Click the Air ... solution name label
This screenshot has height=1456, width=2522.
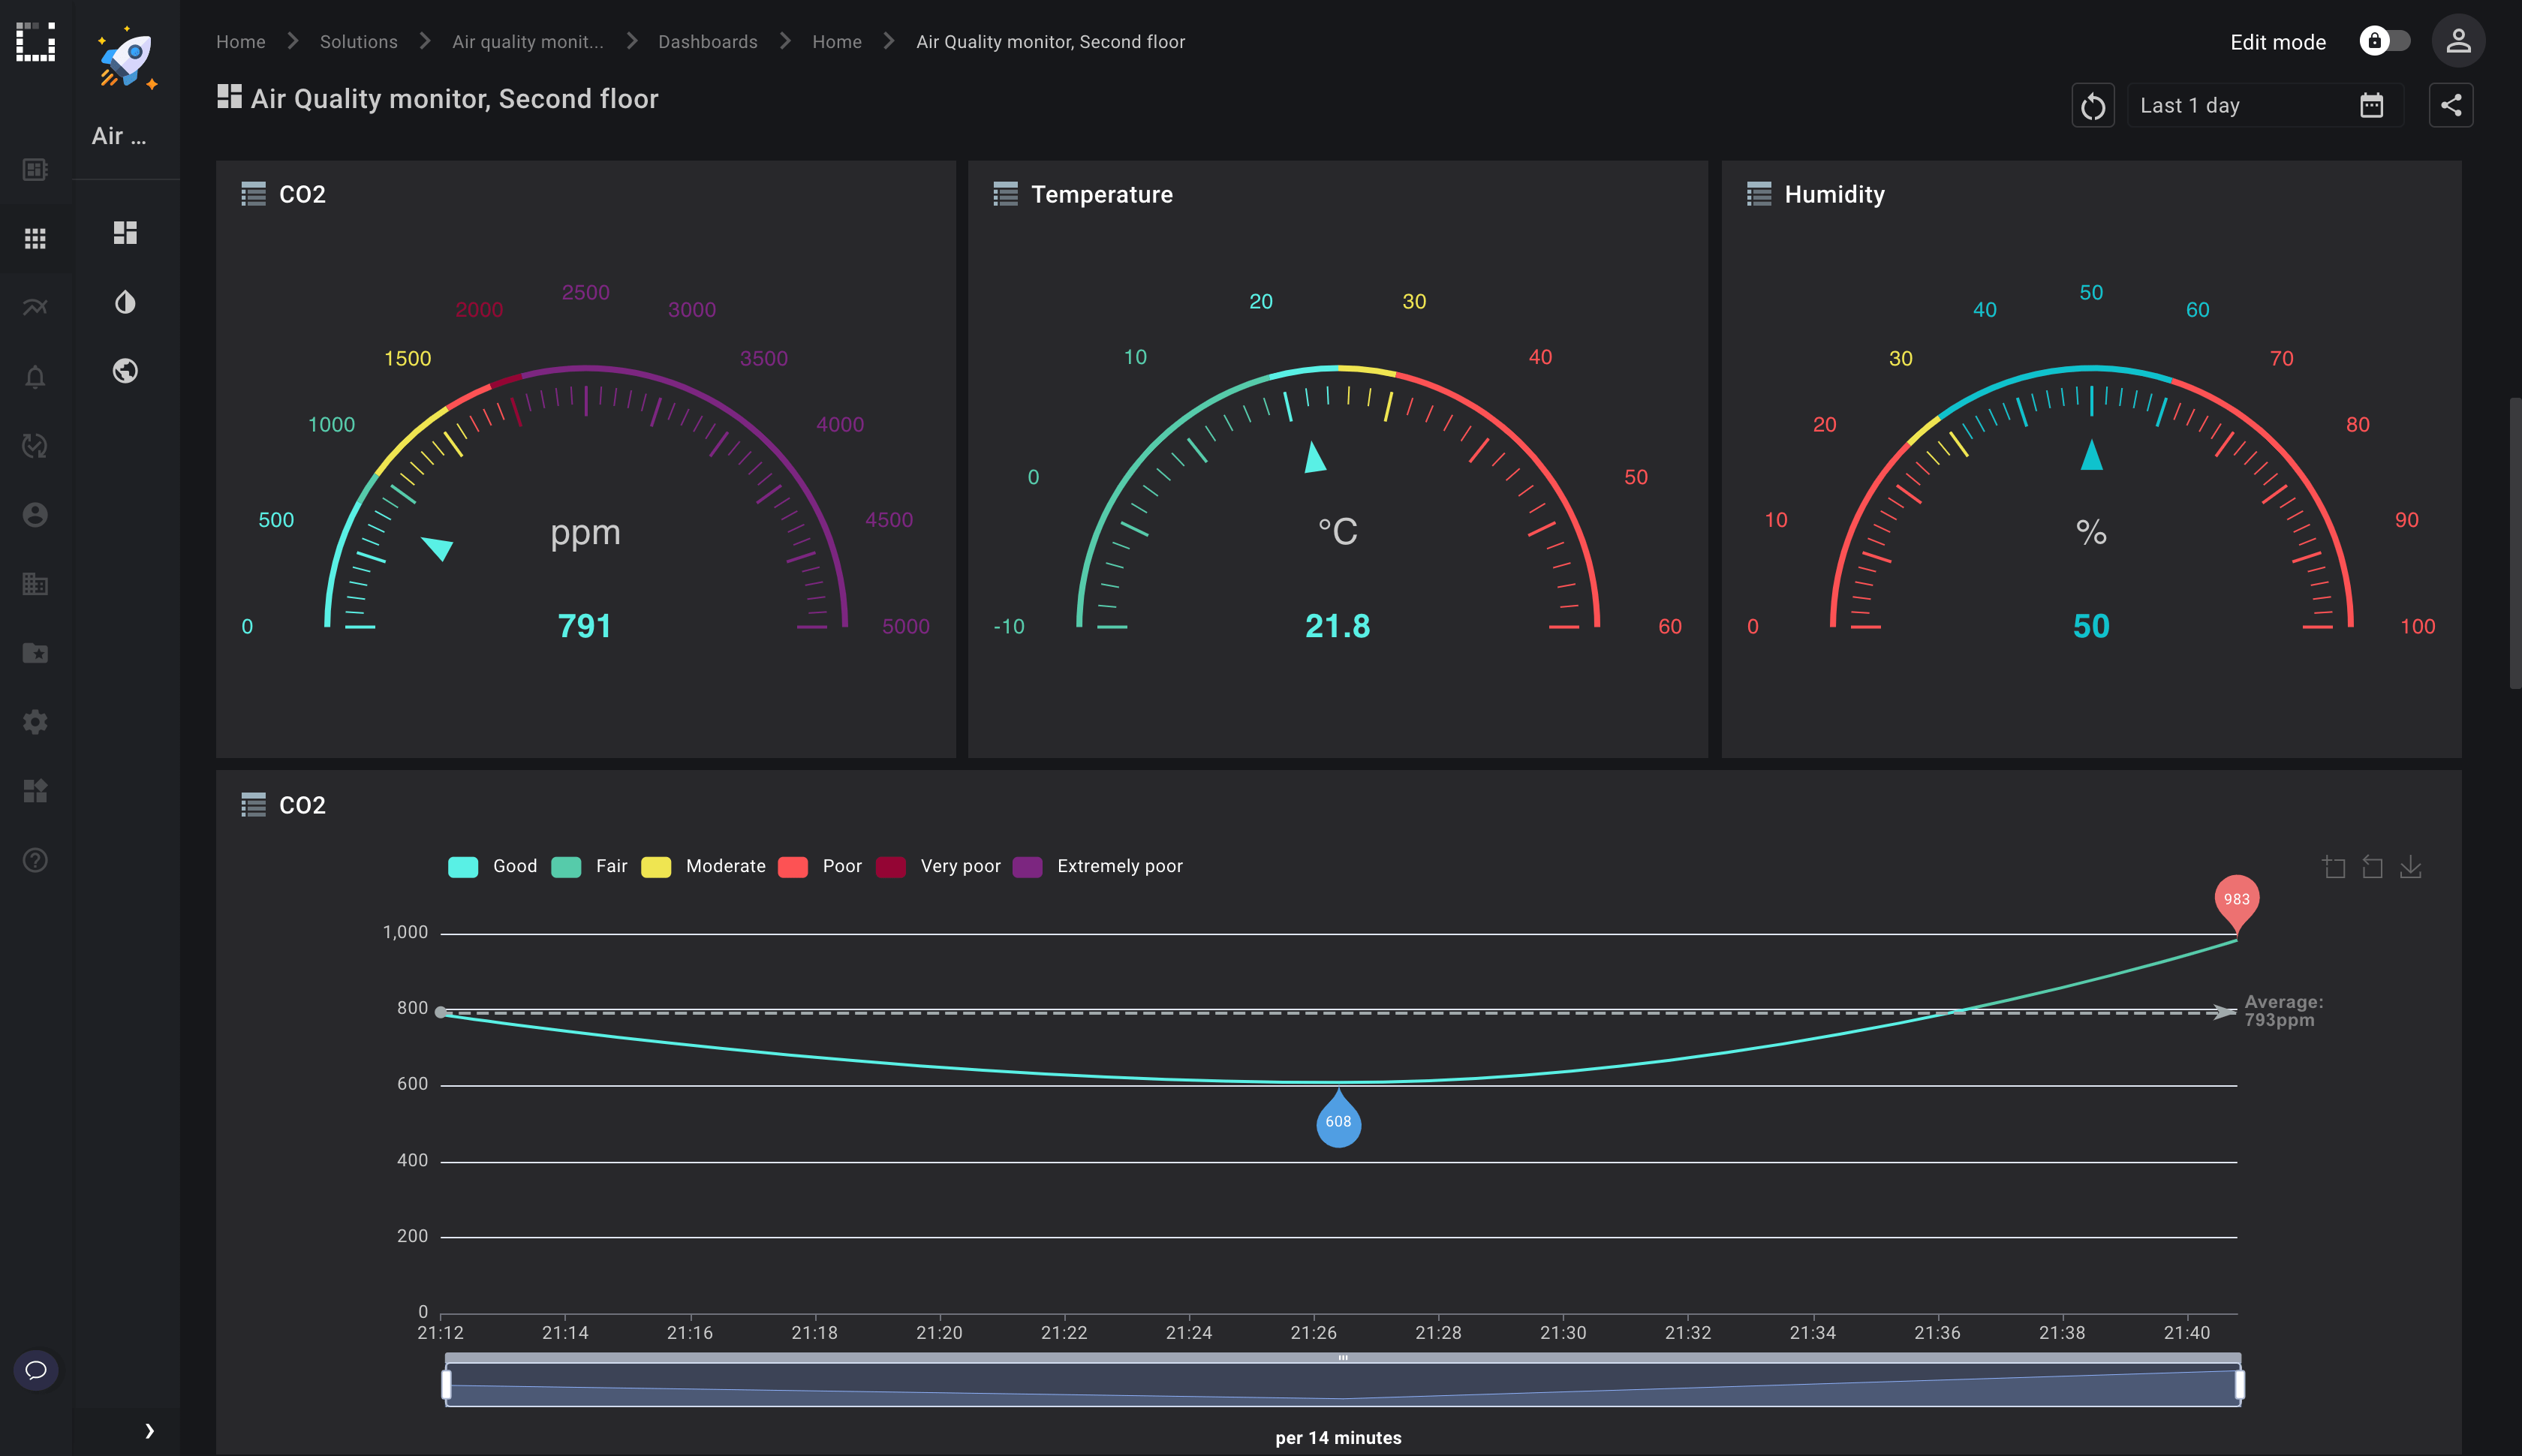point(119,136)
